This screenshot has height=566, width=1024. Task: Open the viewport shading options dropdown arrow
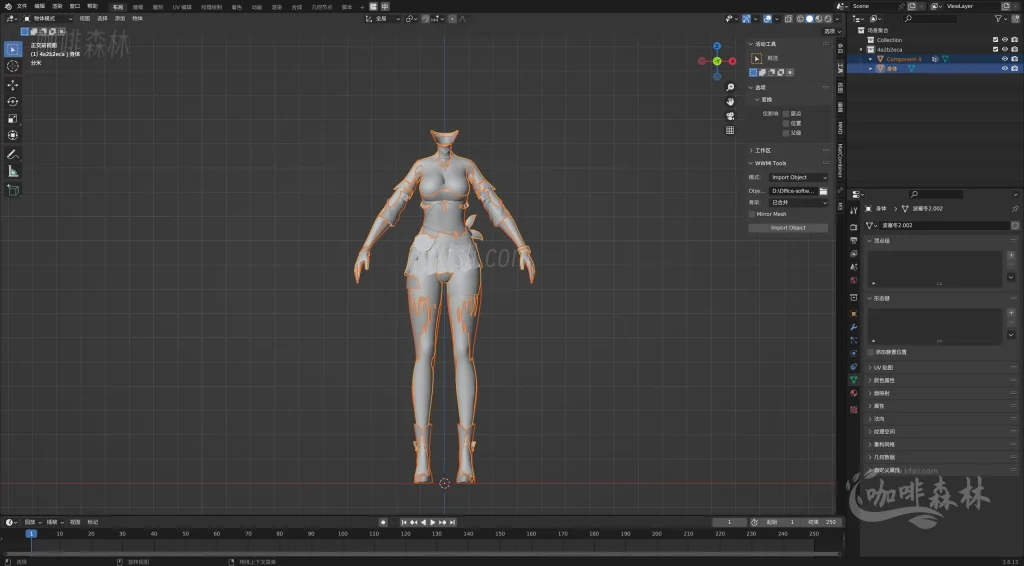[x=837, y=19]
